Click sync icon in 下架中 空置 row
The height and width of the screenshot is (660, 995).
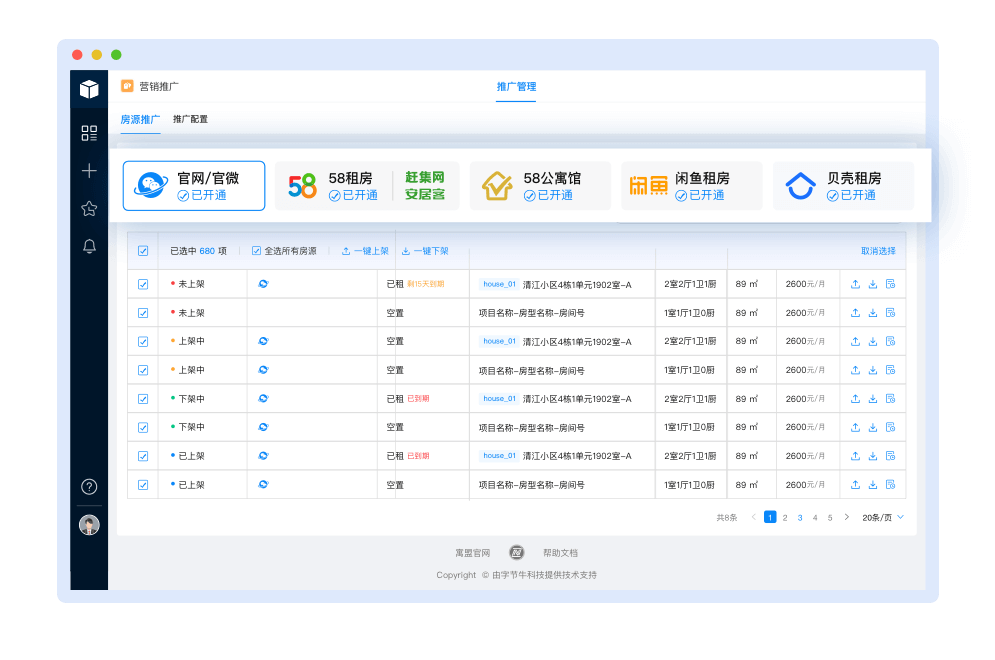263,427
